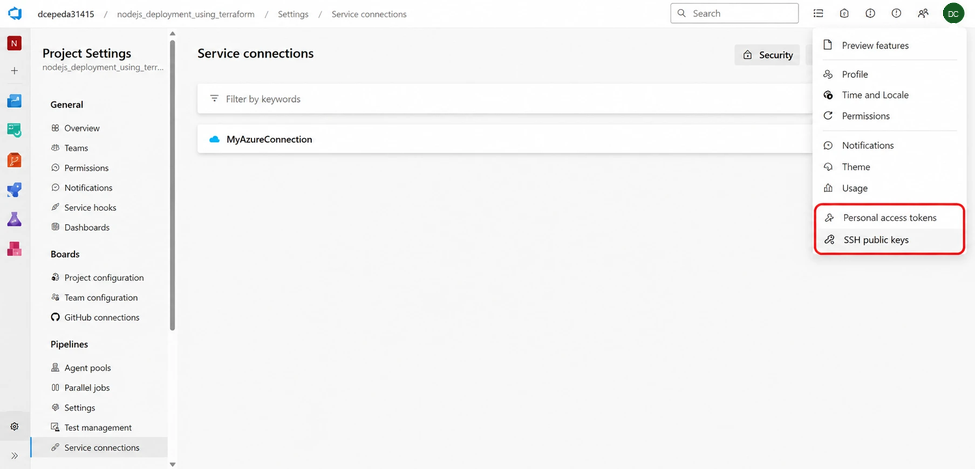Open Test Plans flask icon
Screen dimensions: 975x469
[x=14, y=219]
